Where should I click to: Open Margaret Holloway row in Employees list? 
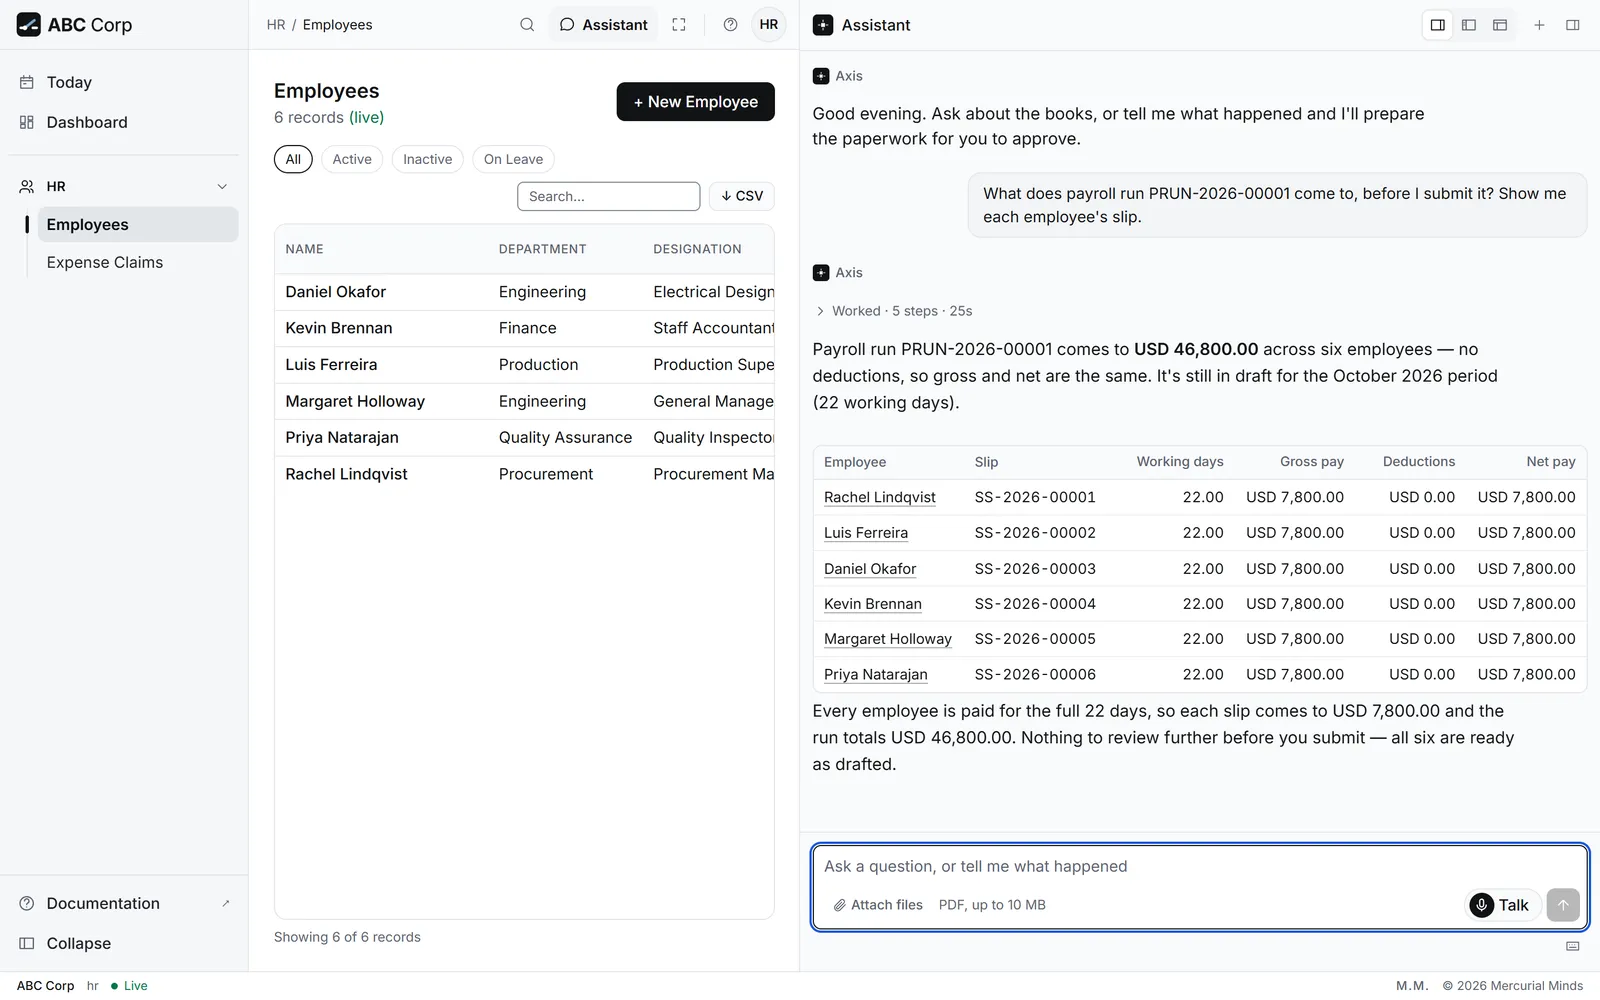tap(524, 401)
